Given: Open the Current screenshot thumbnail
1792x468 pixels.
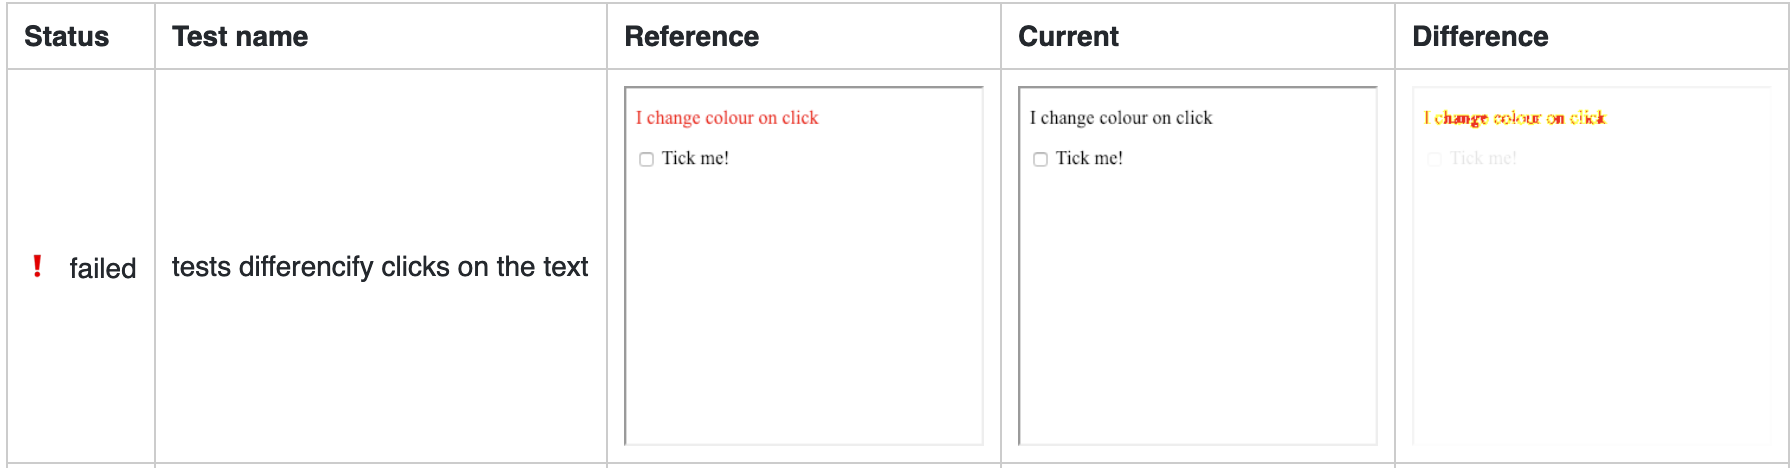Looking at the screenshot, I should click(x=1197, y=300).
